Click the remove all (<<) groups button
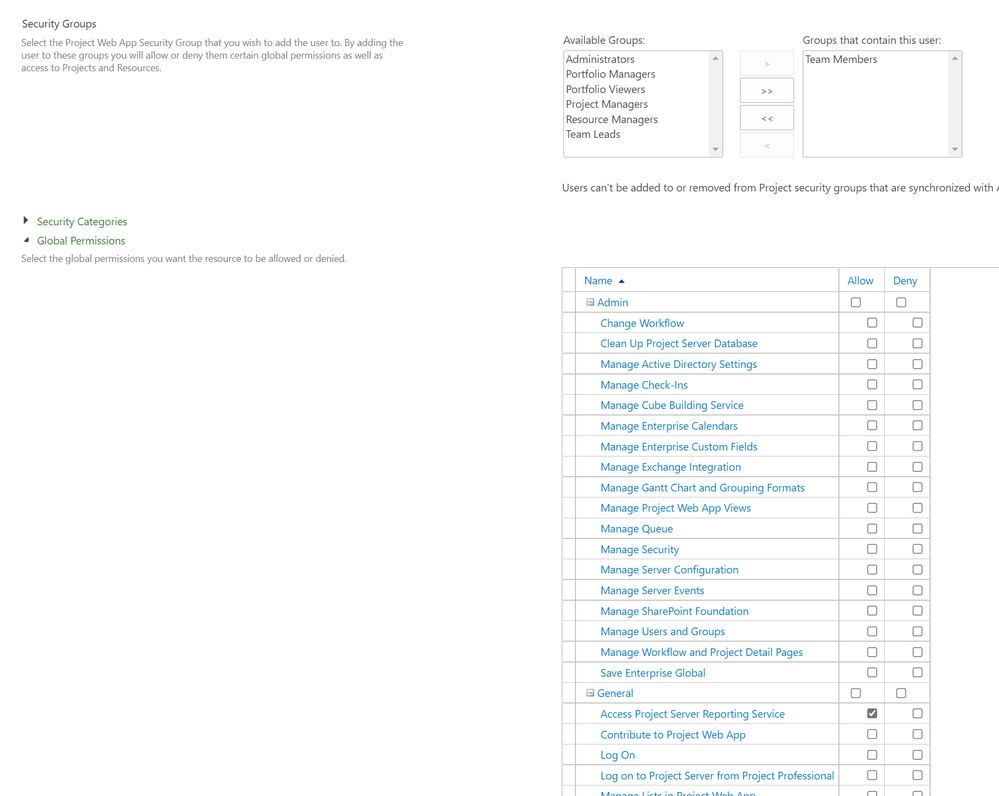Image resolution: width=999 pixels, height=796 pixels. coord(766,118)
